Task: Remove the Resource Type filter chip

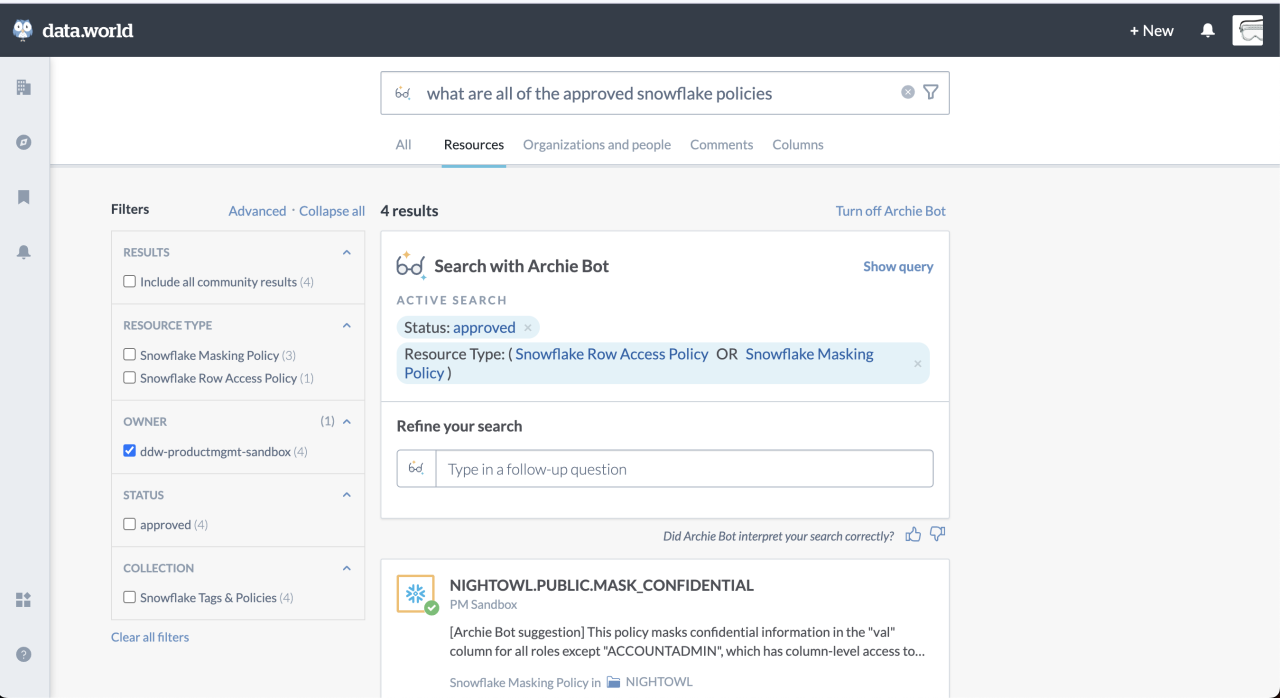Action: 918,364
